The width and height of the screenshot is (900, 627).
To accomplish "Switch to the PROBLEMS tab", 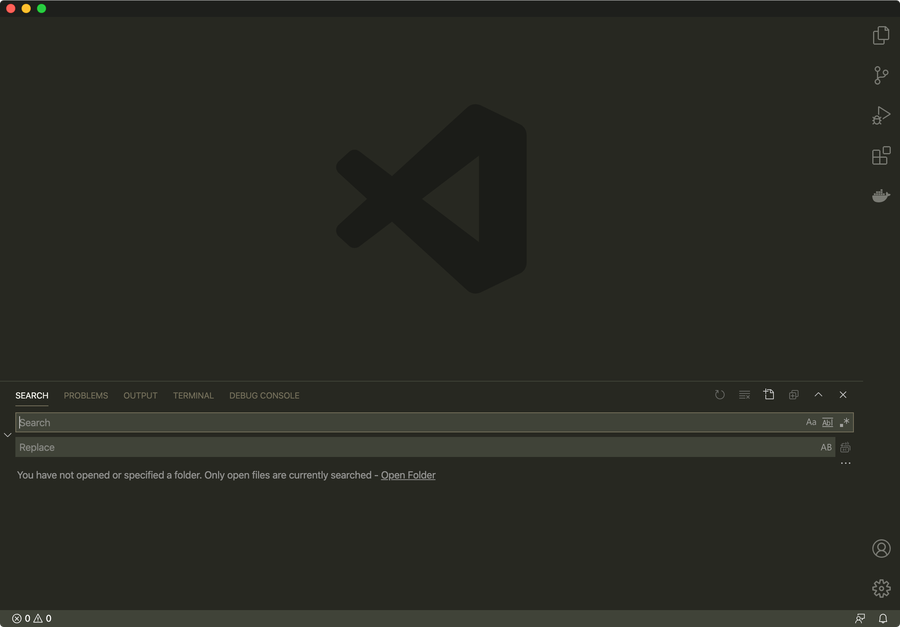I will tap(85, 395).
